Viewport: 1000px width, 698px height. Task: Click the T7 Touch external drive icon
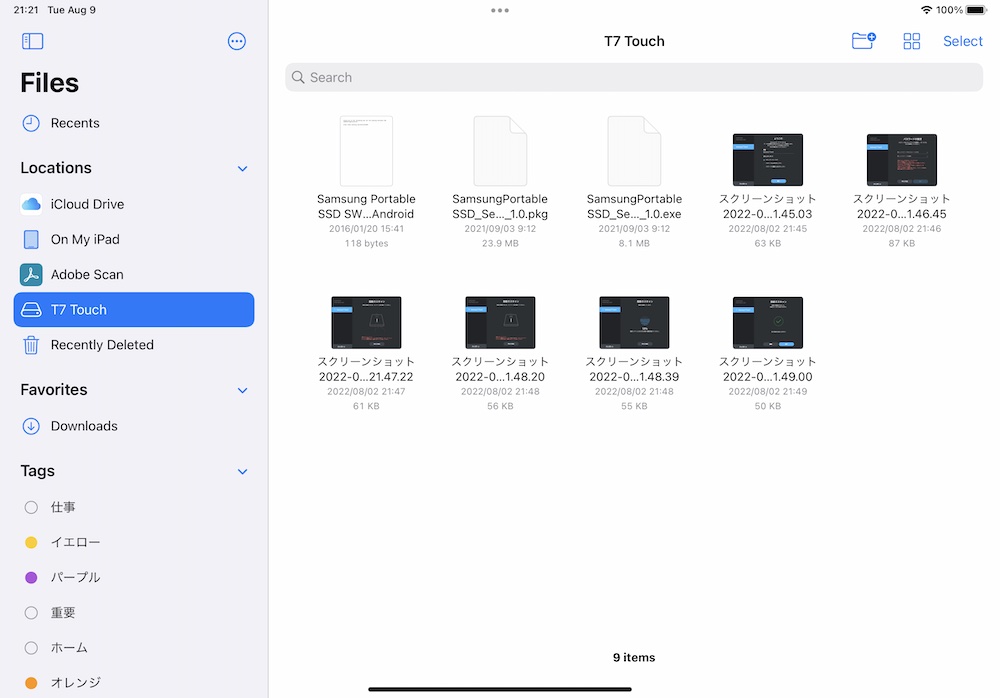[x=31, y=309]
